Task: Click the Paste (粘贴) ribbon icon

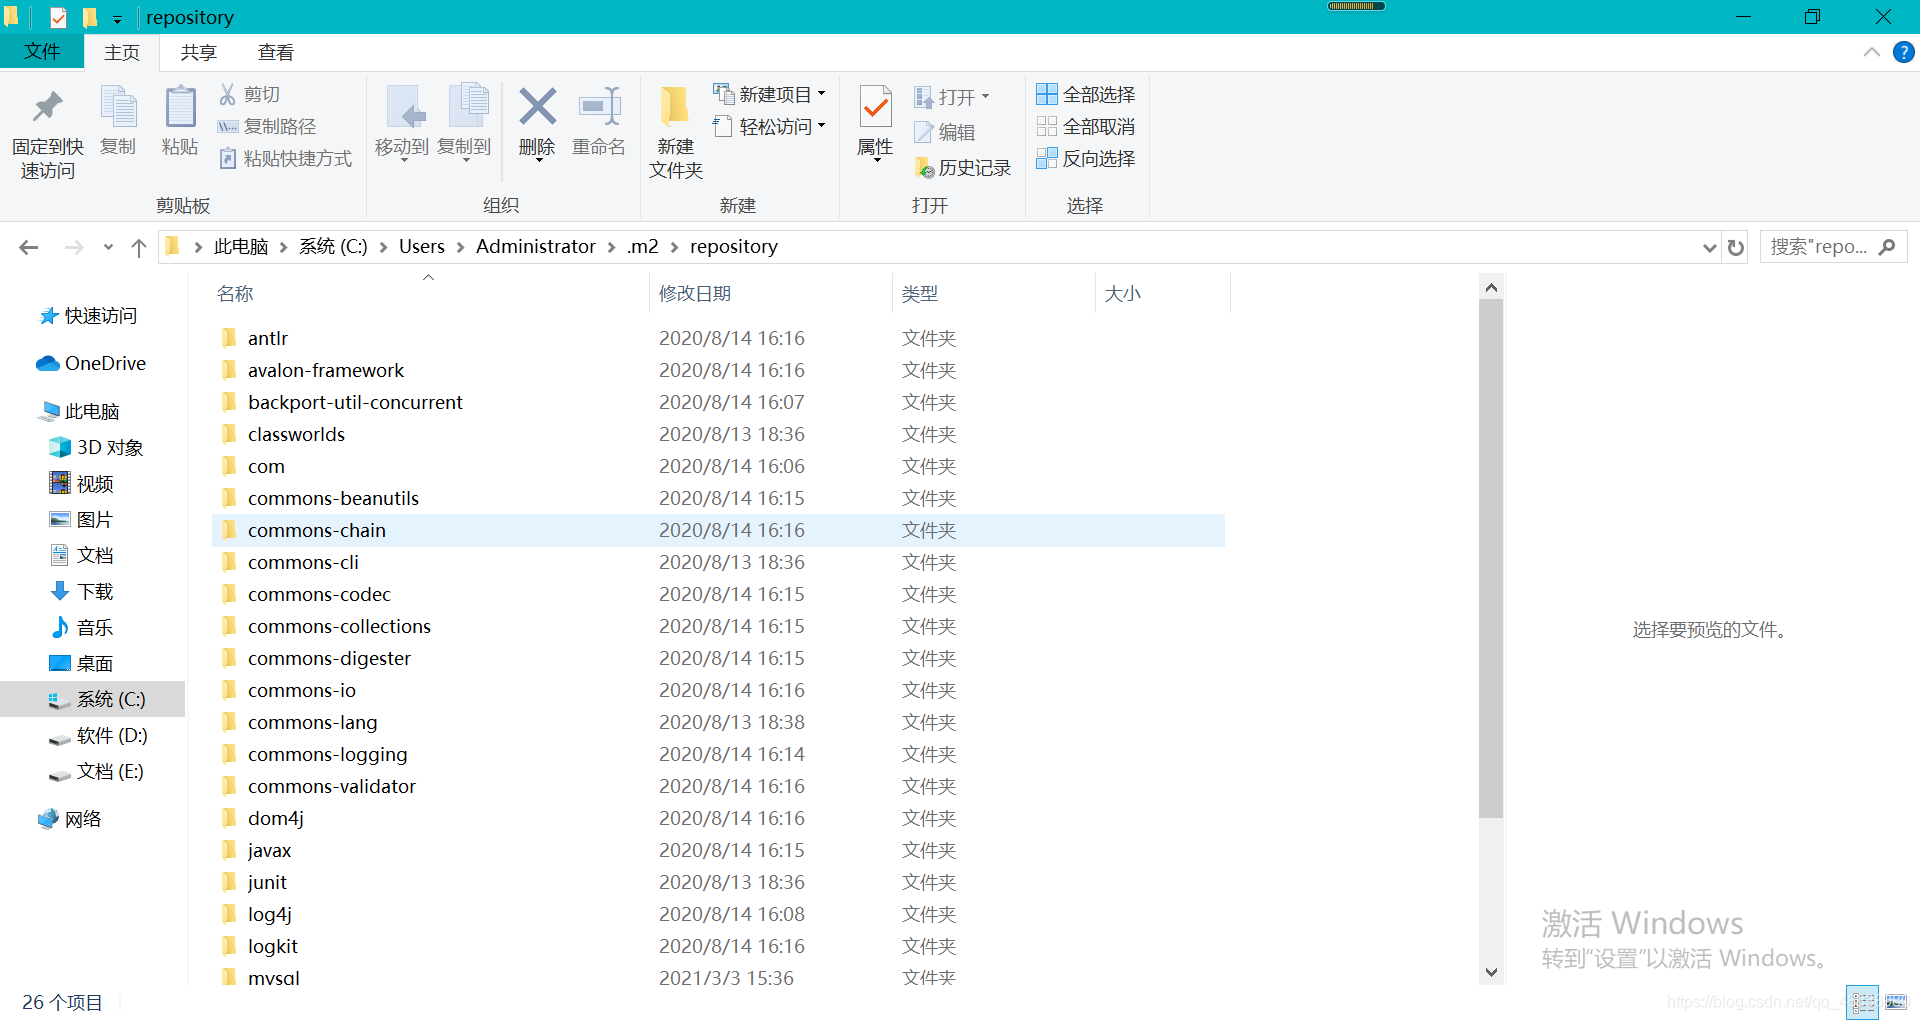Action: 180,107
